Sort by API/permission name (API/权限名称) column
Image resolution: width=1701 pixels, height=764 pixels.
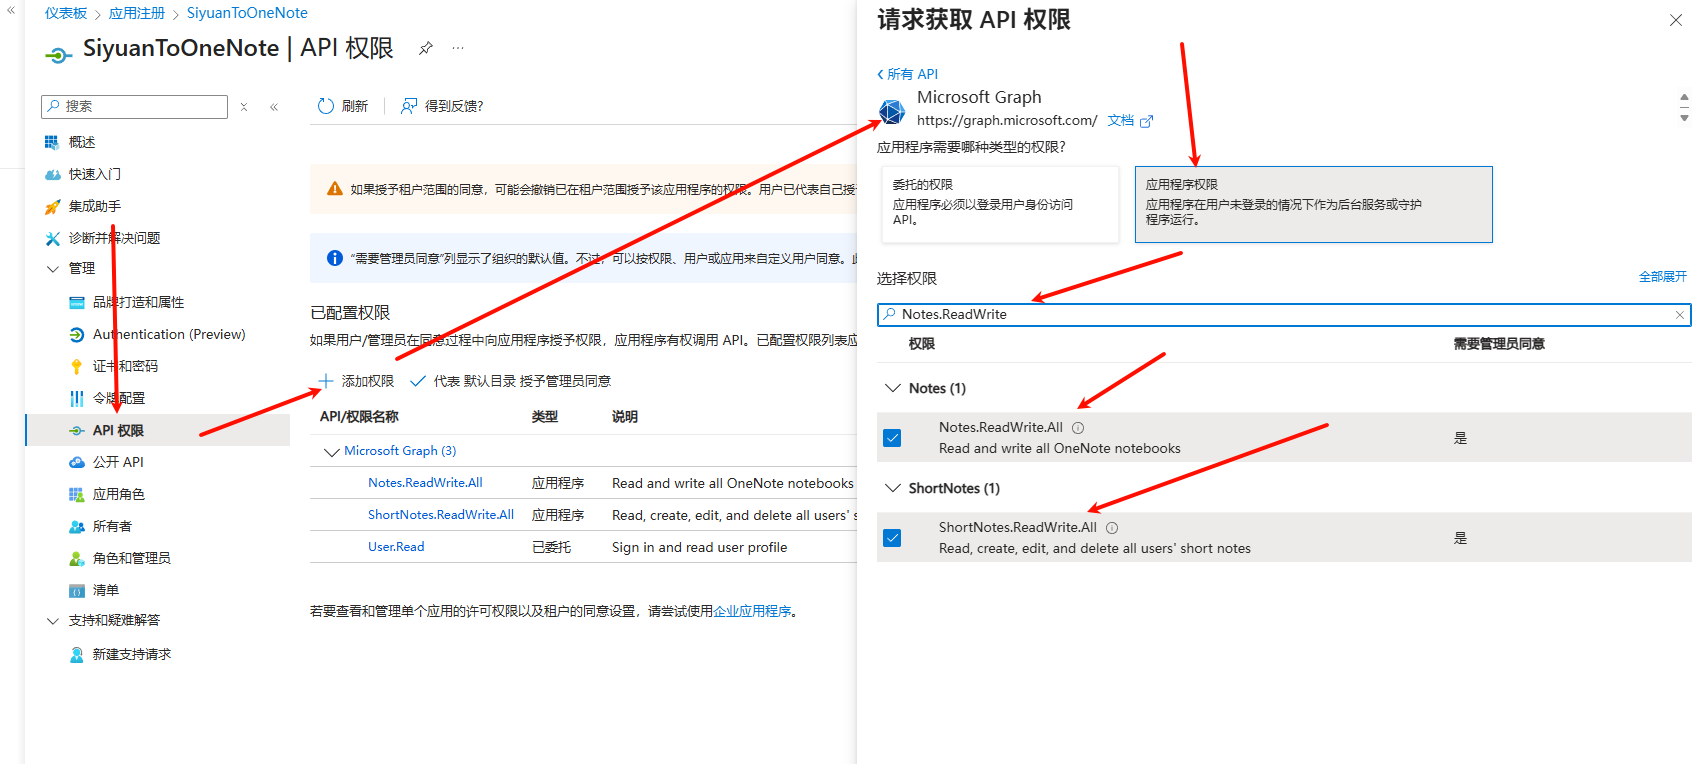coord(359,417)
